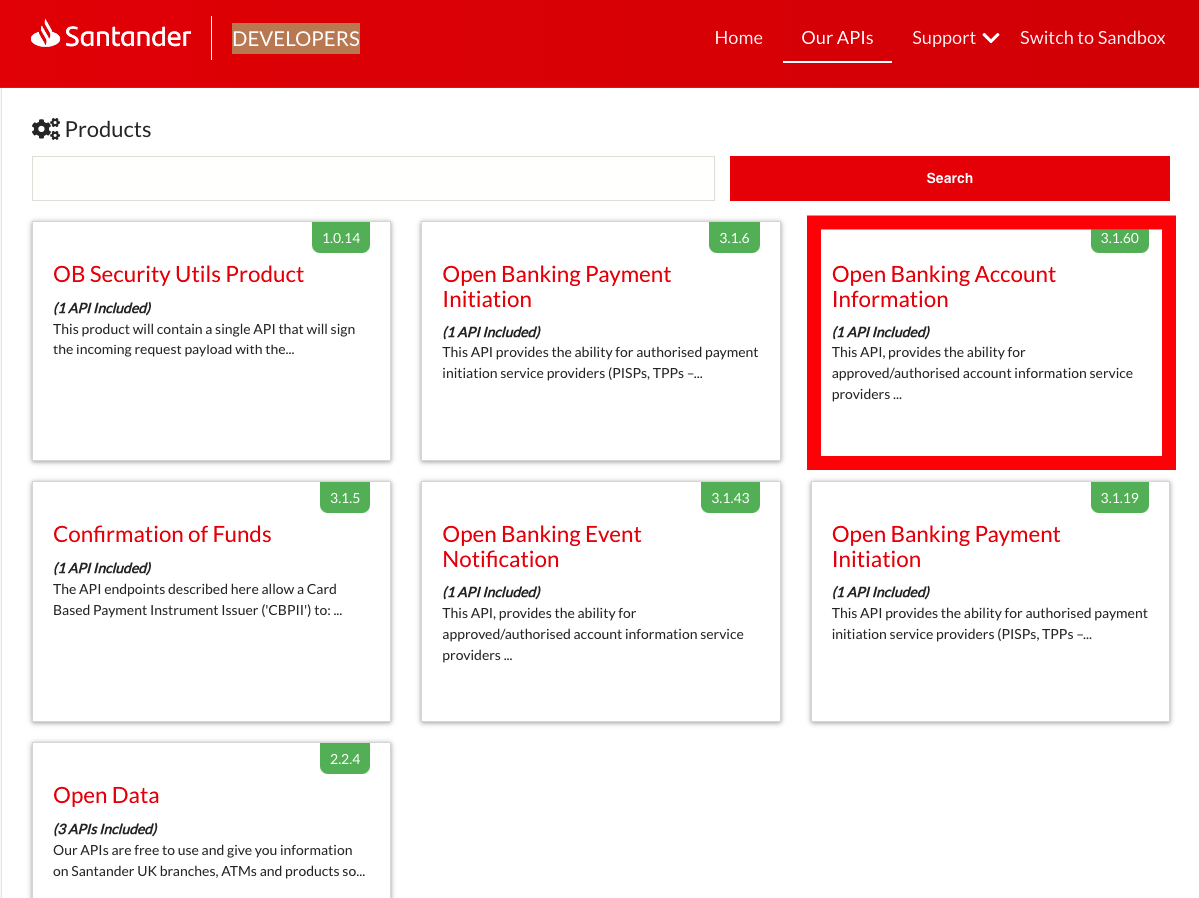
Task: Click "(1 API Included)" under Event Notification
Action: pos(492,592)
